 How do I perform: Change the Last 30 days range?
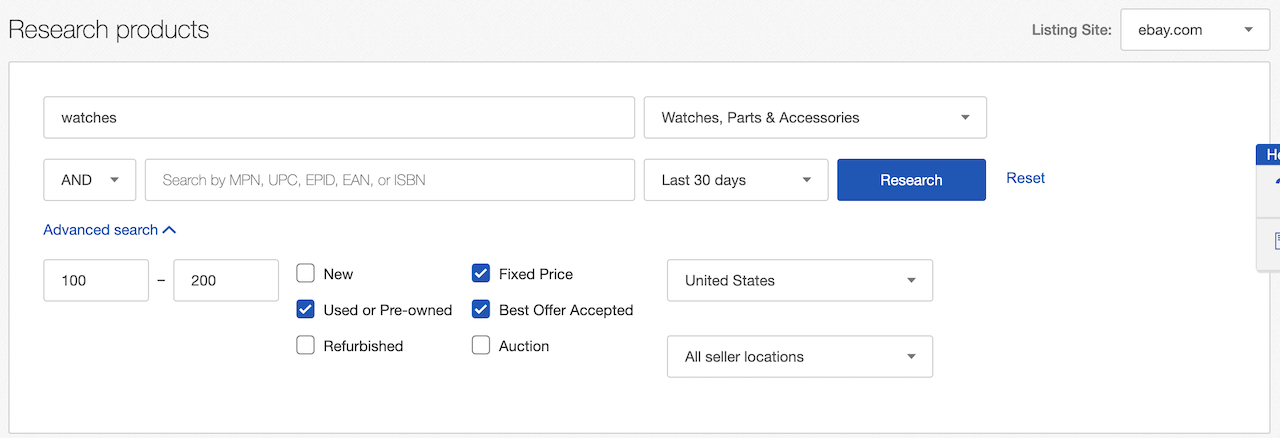736,180
